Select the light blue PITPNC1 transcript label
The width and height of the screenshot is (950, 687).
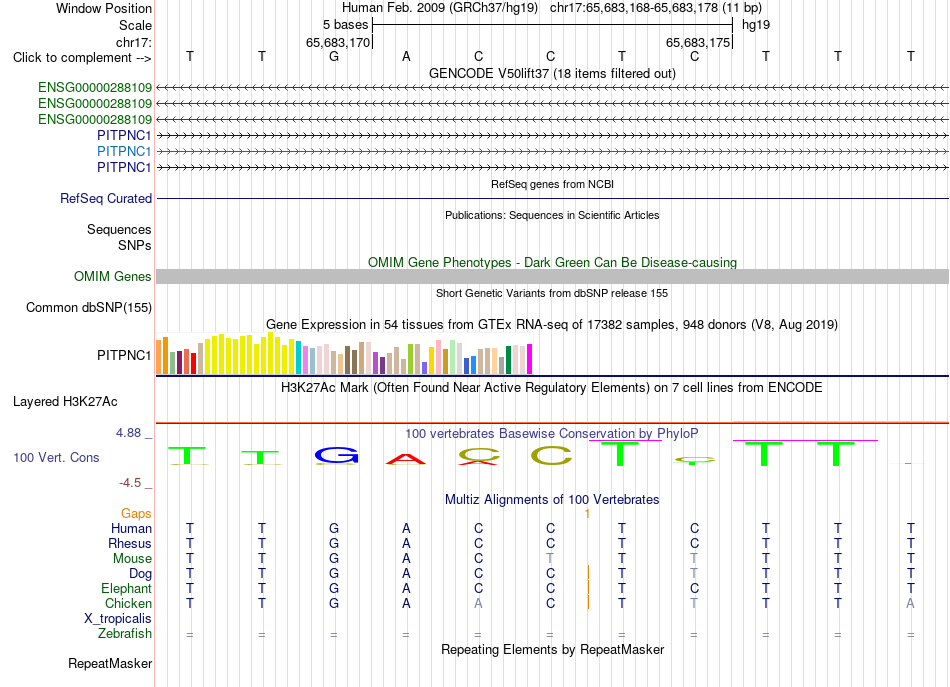point(124,151)
